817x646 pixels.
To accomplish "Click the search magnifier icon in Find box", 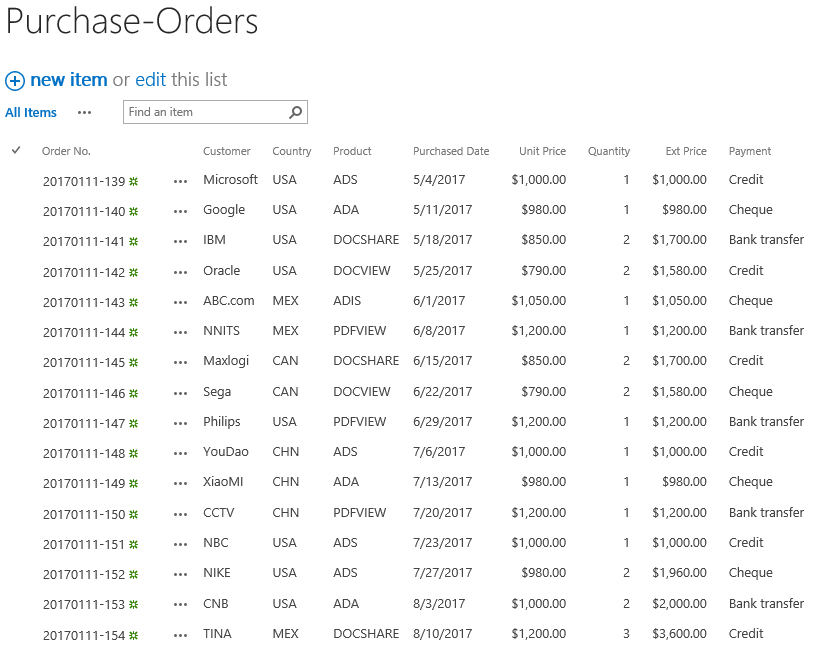I will (295, 112).
